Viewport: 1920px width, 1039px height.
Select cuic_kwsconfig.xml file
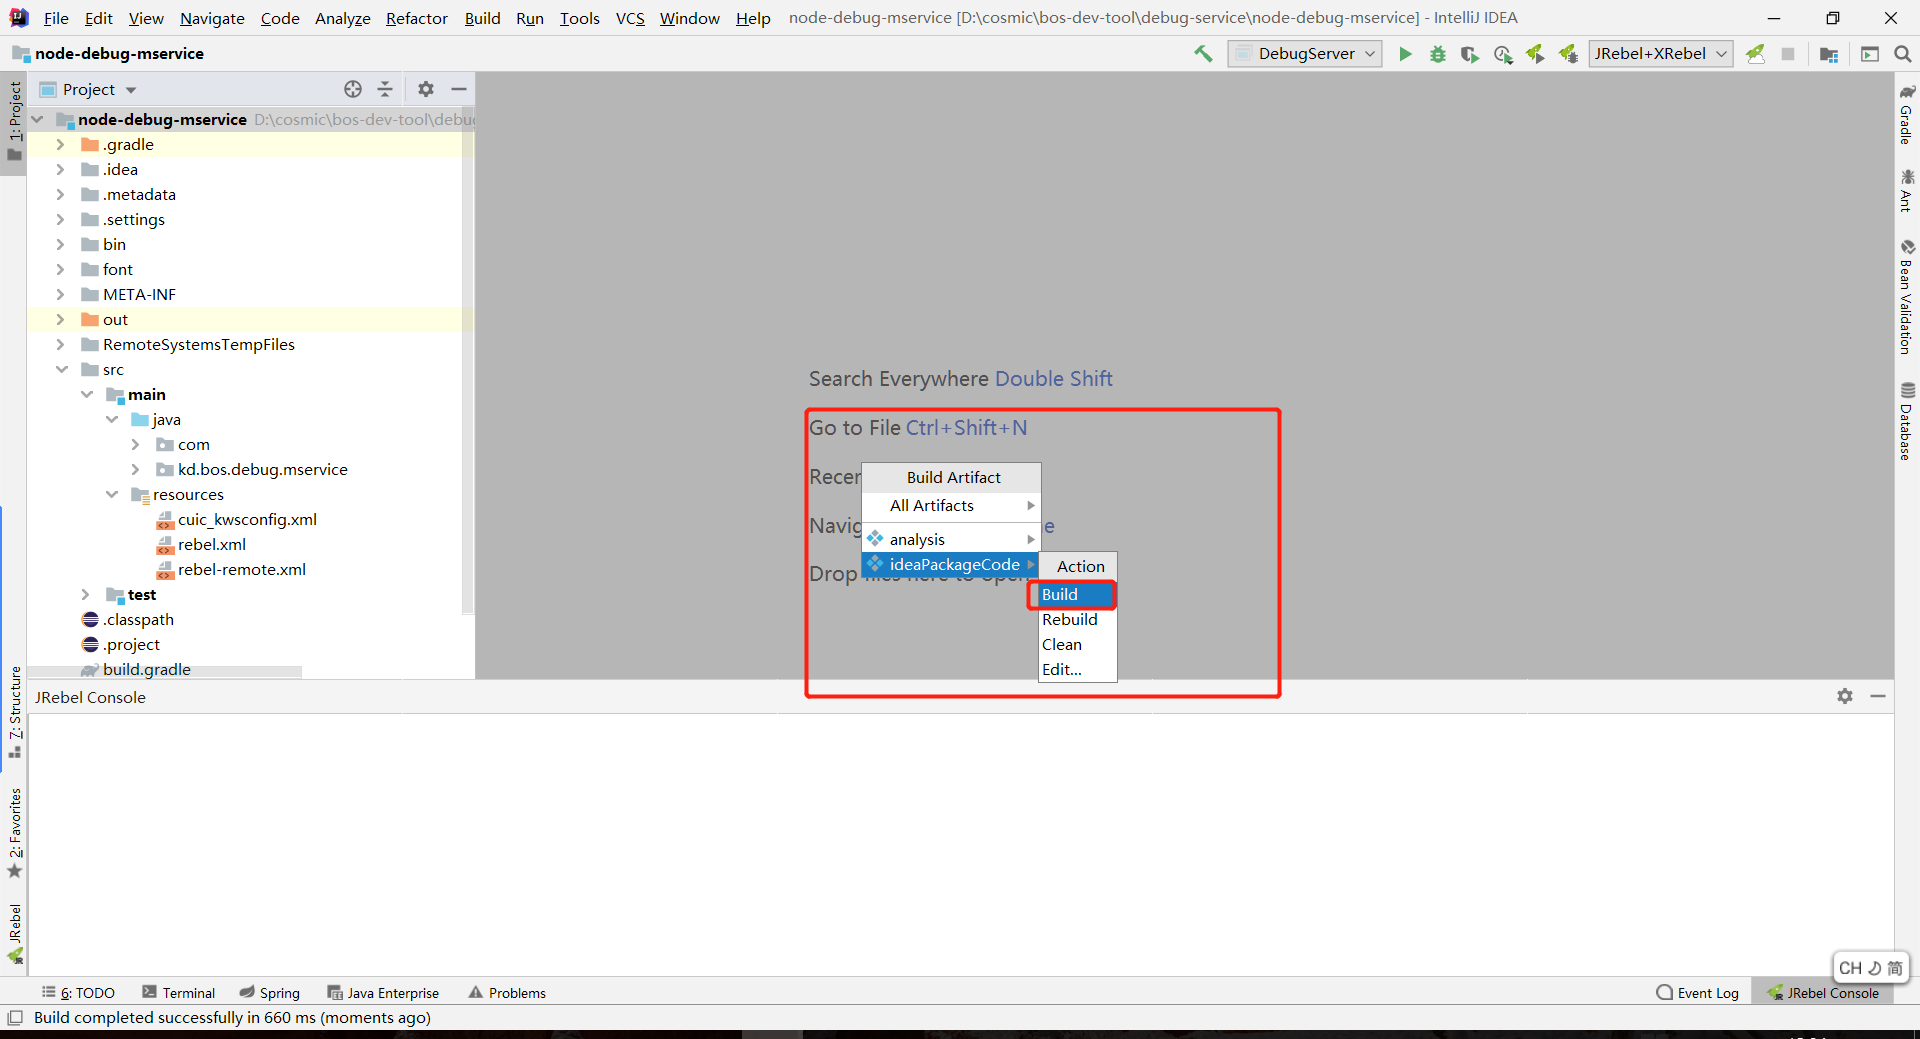247,519
